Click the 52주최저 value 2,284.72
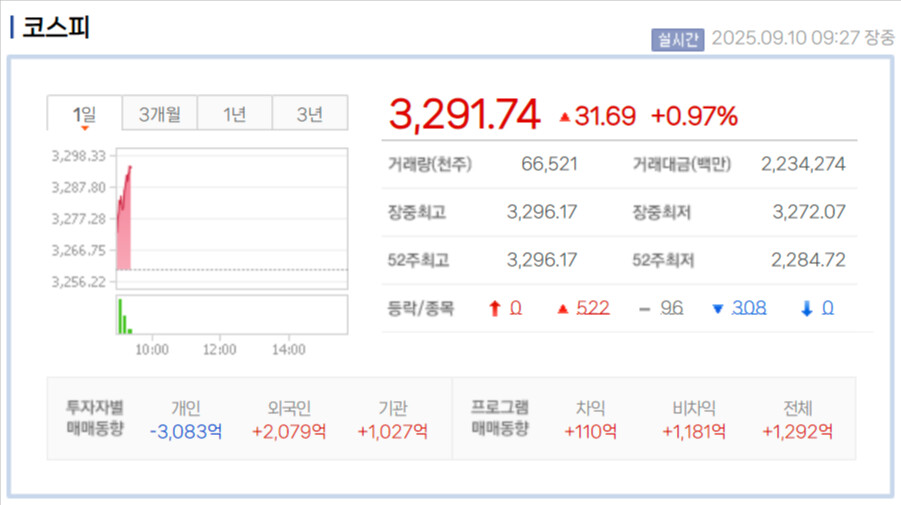This screenshot has height=505, width=901. [x=808, y=260]
